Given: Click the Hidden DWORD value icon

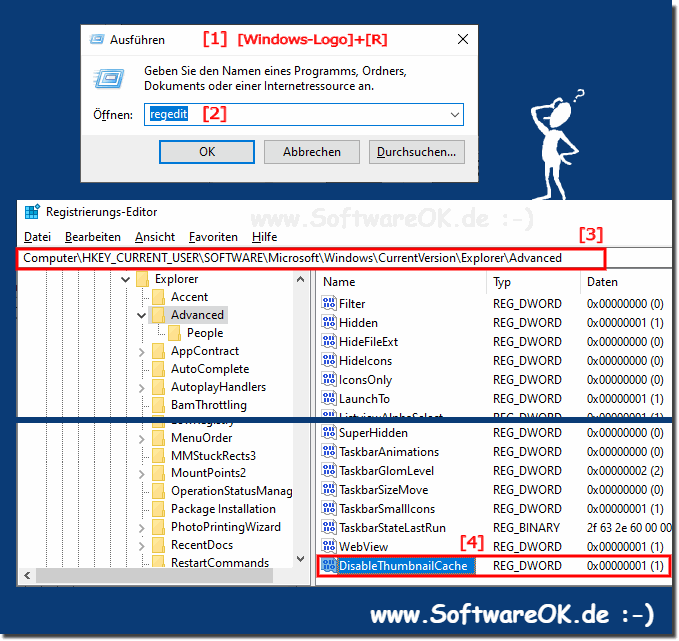Looking at the screenshot, I should coord(329,322).
